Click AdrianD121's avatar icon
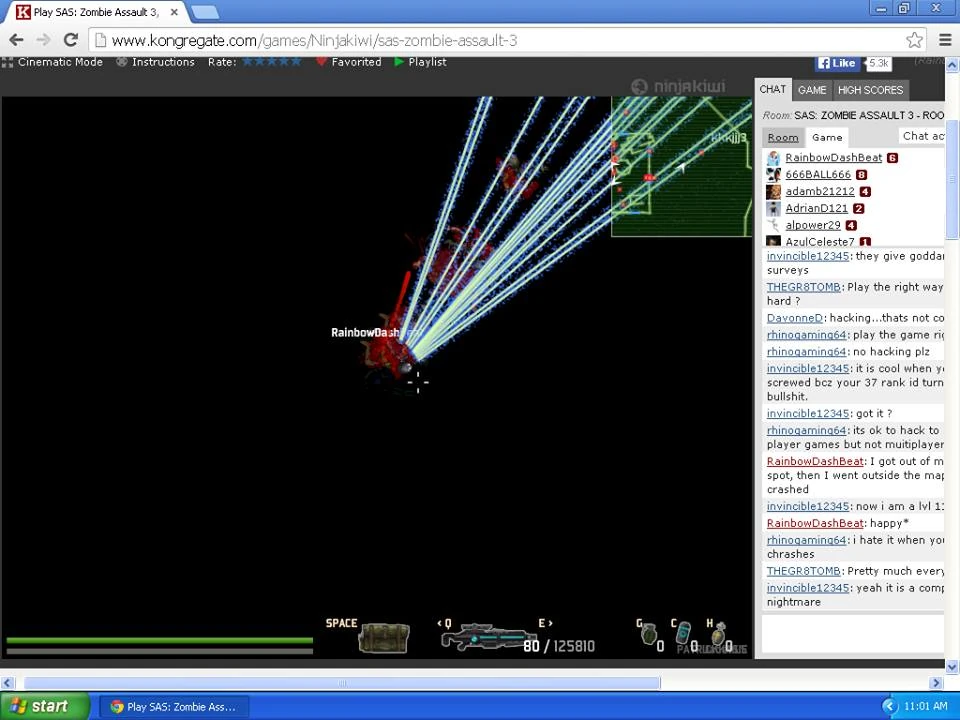 coord(773,208)
